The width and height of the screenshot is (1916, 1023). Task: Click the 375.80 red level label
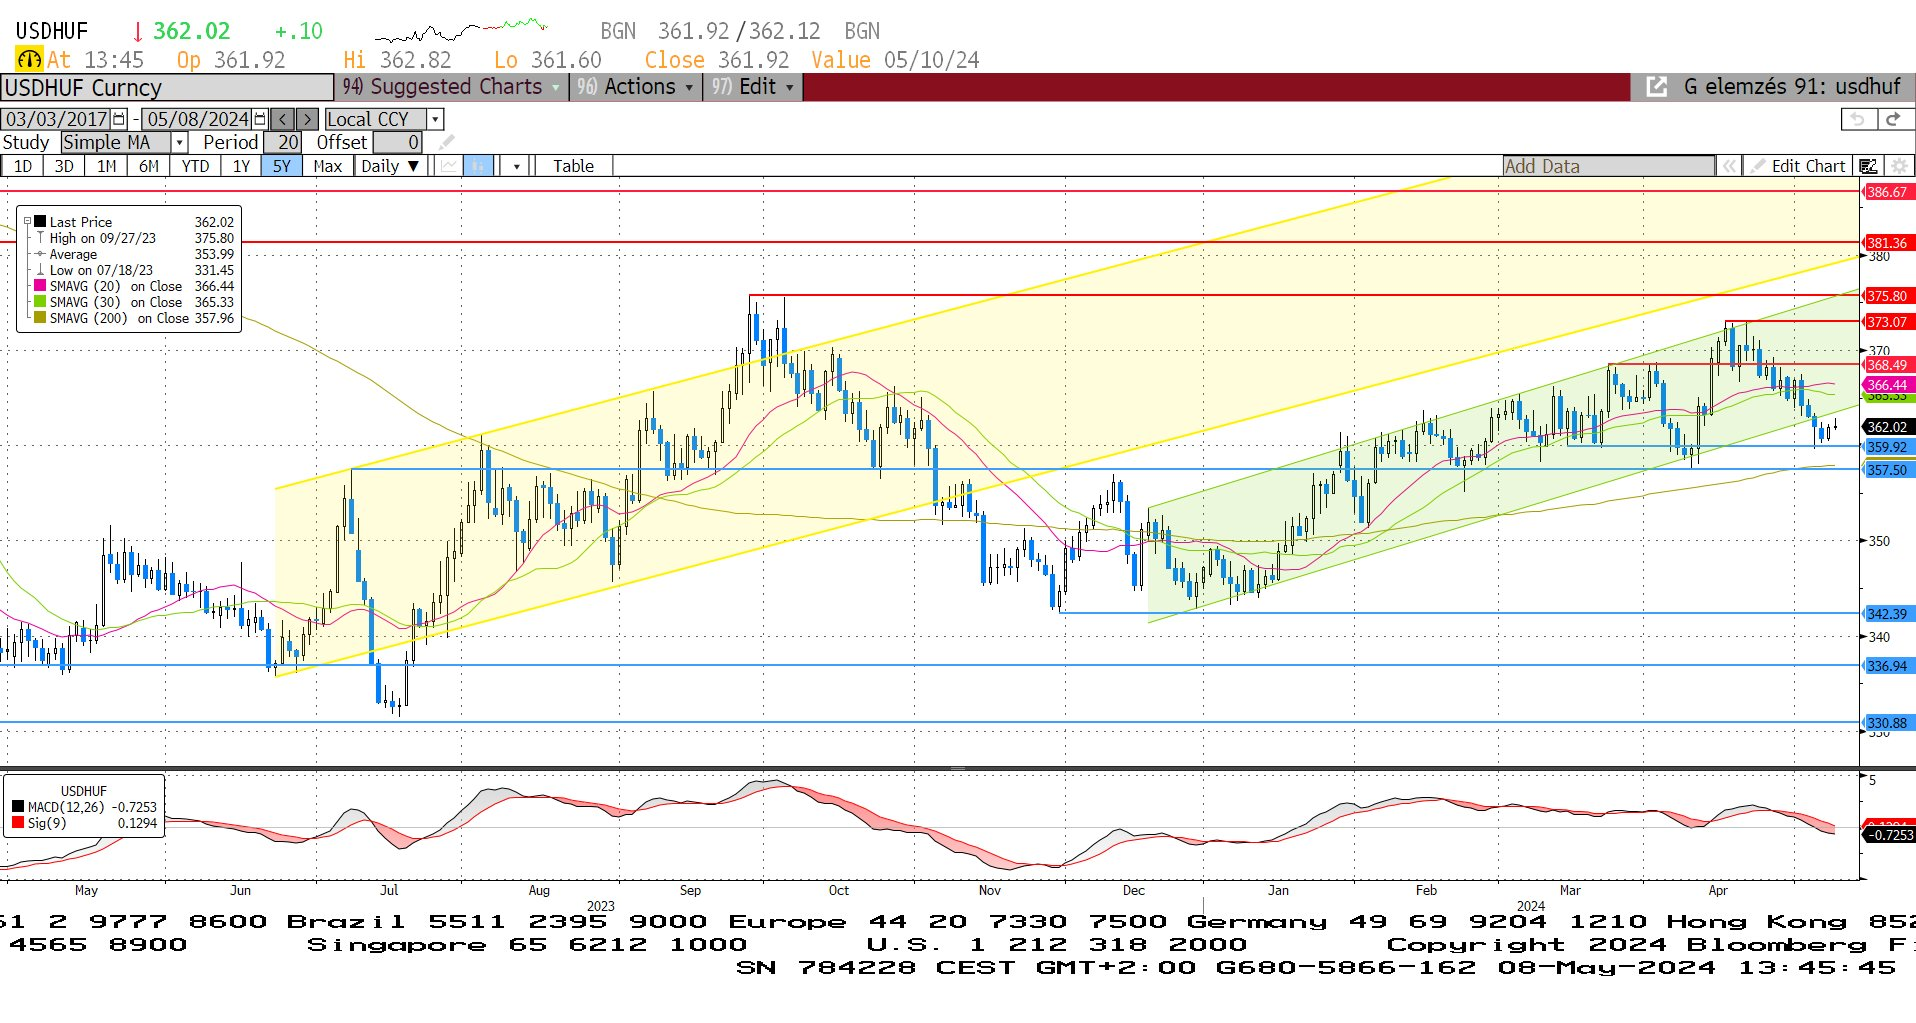tap(1888, 296)
